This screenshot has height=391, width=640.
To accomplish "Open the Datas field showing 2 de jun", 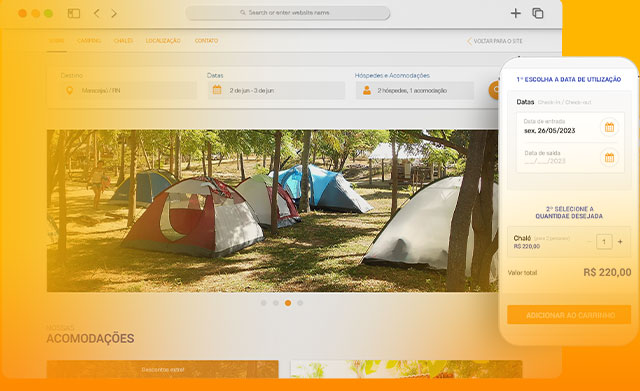I will coord(276,90).
